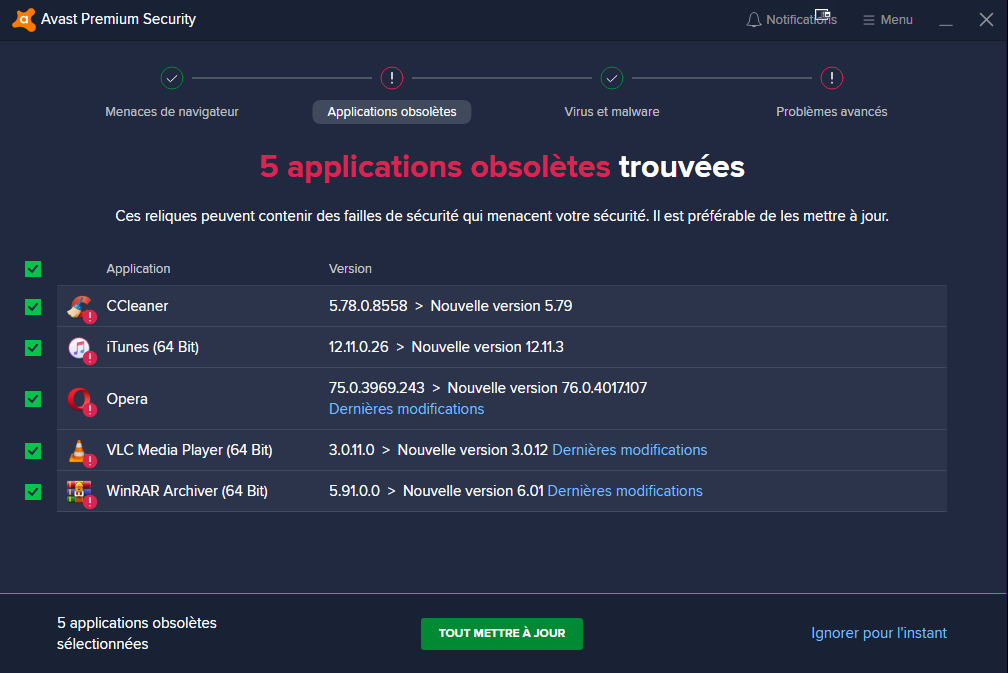The width and height of the screenshot is (1008, 673).
Task: Click the iTunes (64 Bit) name
Action: click(x=152, y=347)
